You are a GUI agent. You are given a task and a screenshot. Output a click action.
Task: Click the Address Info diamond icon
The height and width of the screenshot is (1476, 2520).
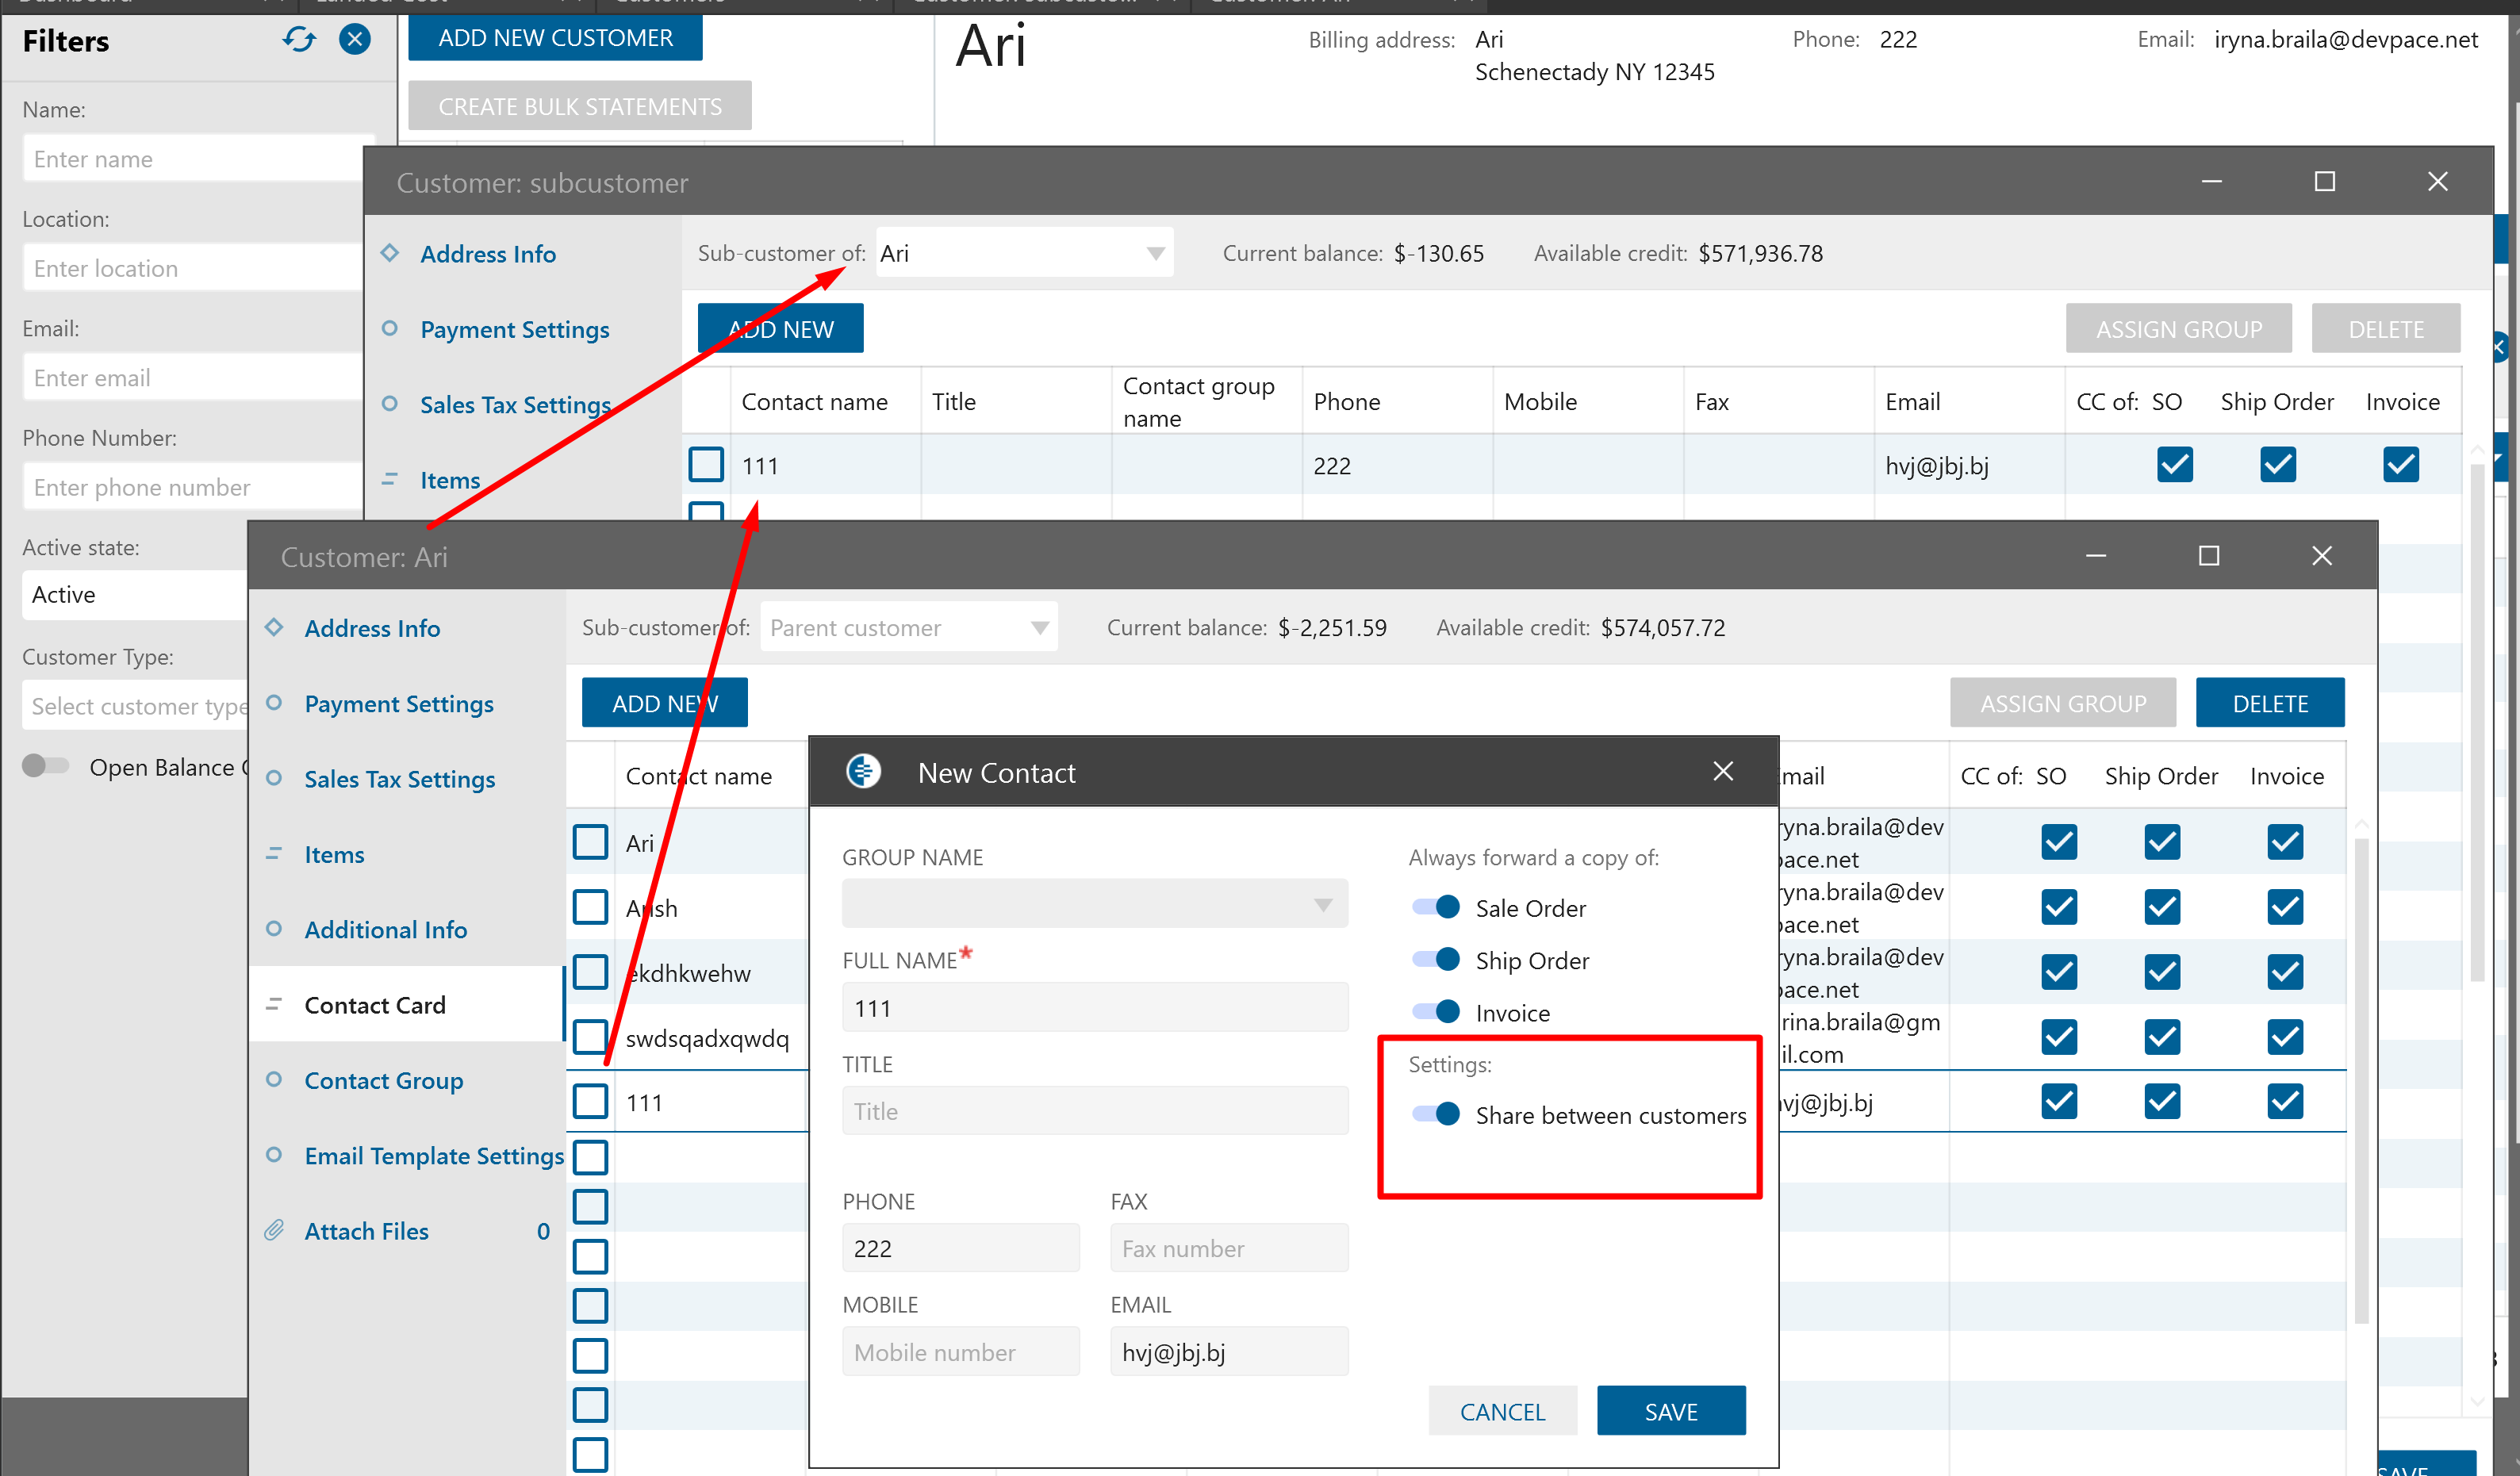(x=274, y=628)
